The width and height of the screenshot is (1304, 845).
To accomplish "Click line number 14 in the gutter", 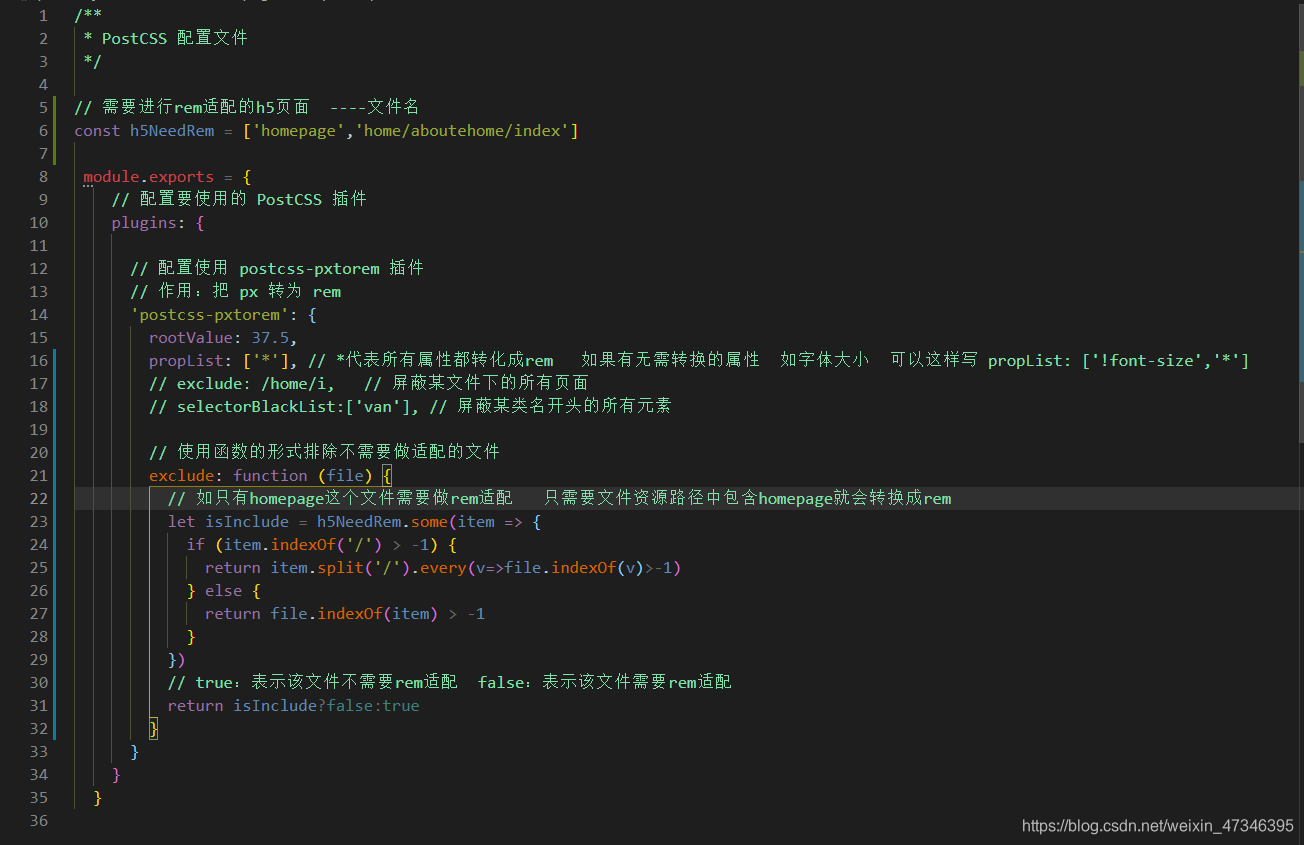I will point(38,314).
